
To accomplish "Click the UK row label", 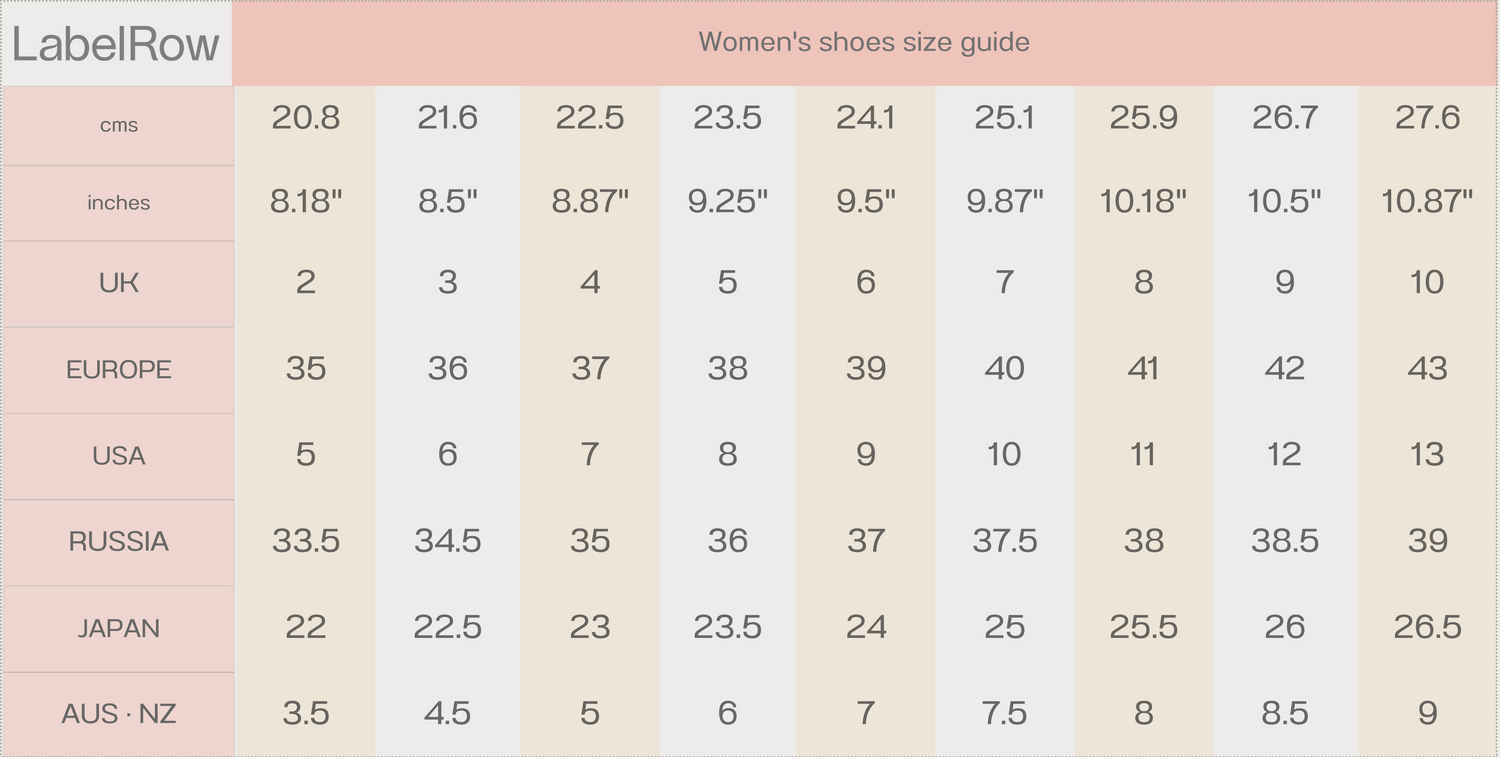I will click(118, 283).
